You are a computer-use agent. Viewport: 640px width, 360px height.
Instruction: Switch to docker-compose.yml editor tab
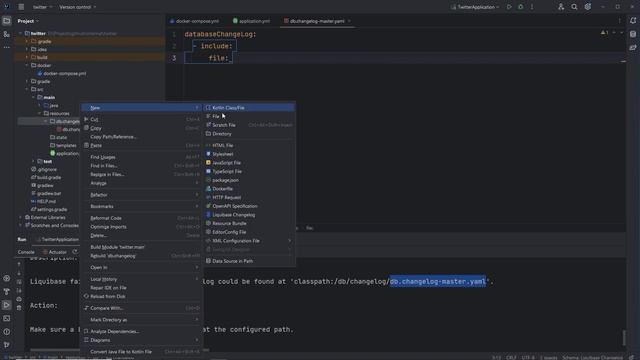coord(195,21)
